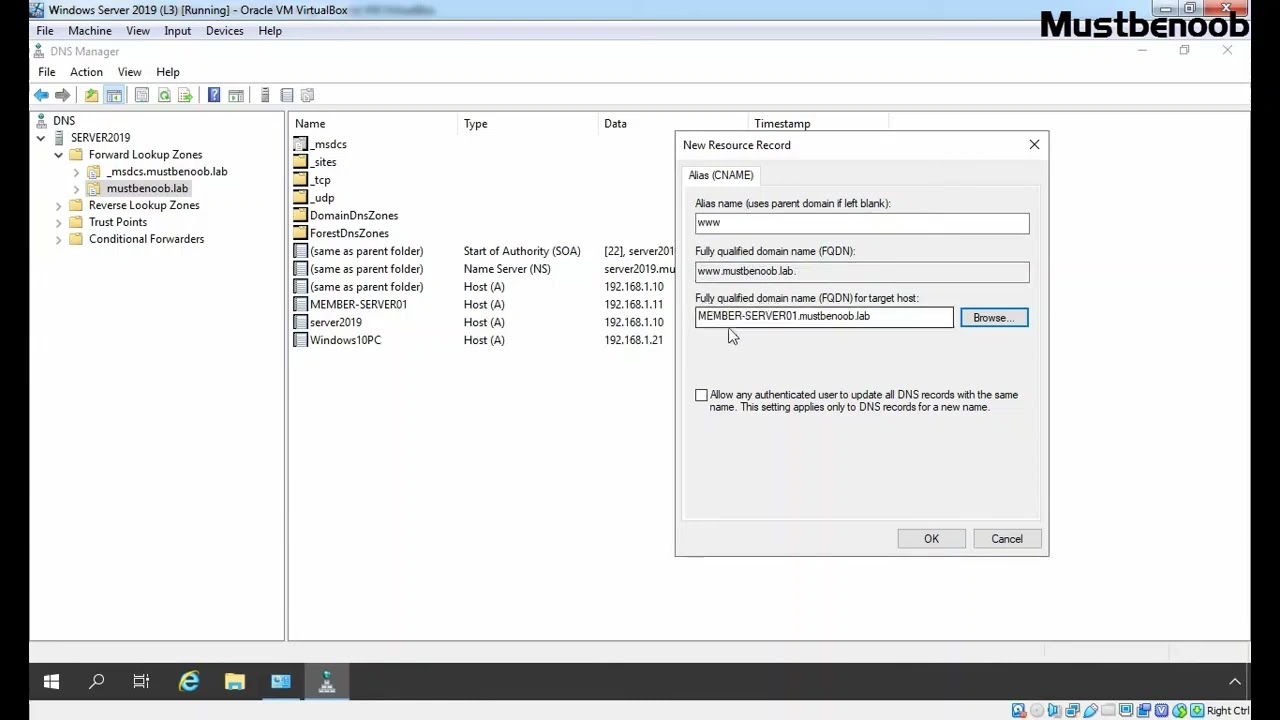Expand mustbenoob.lab zone node
1280x720 pixels.
click(77, 189)
